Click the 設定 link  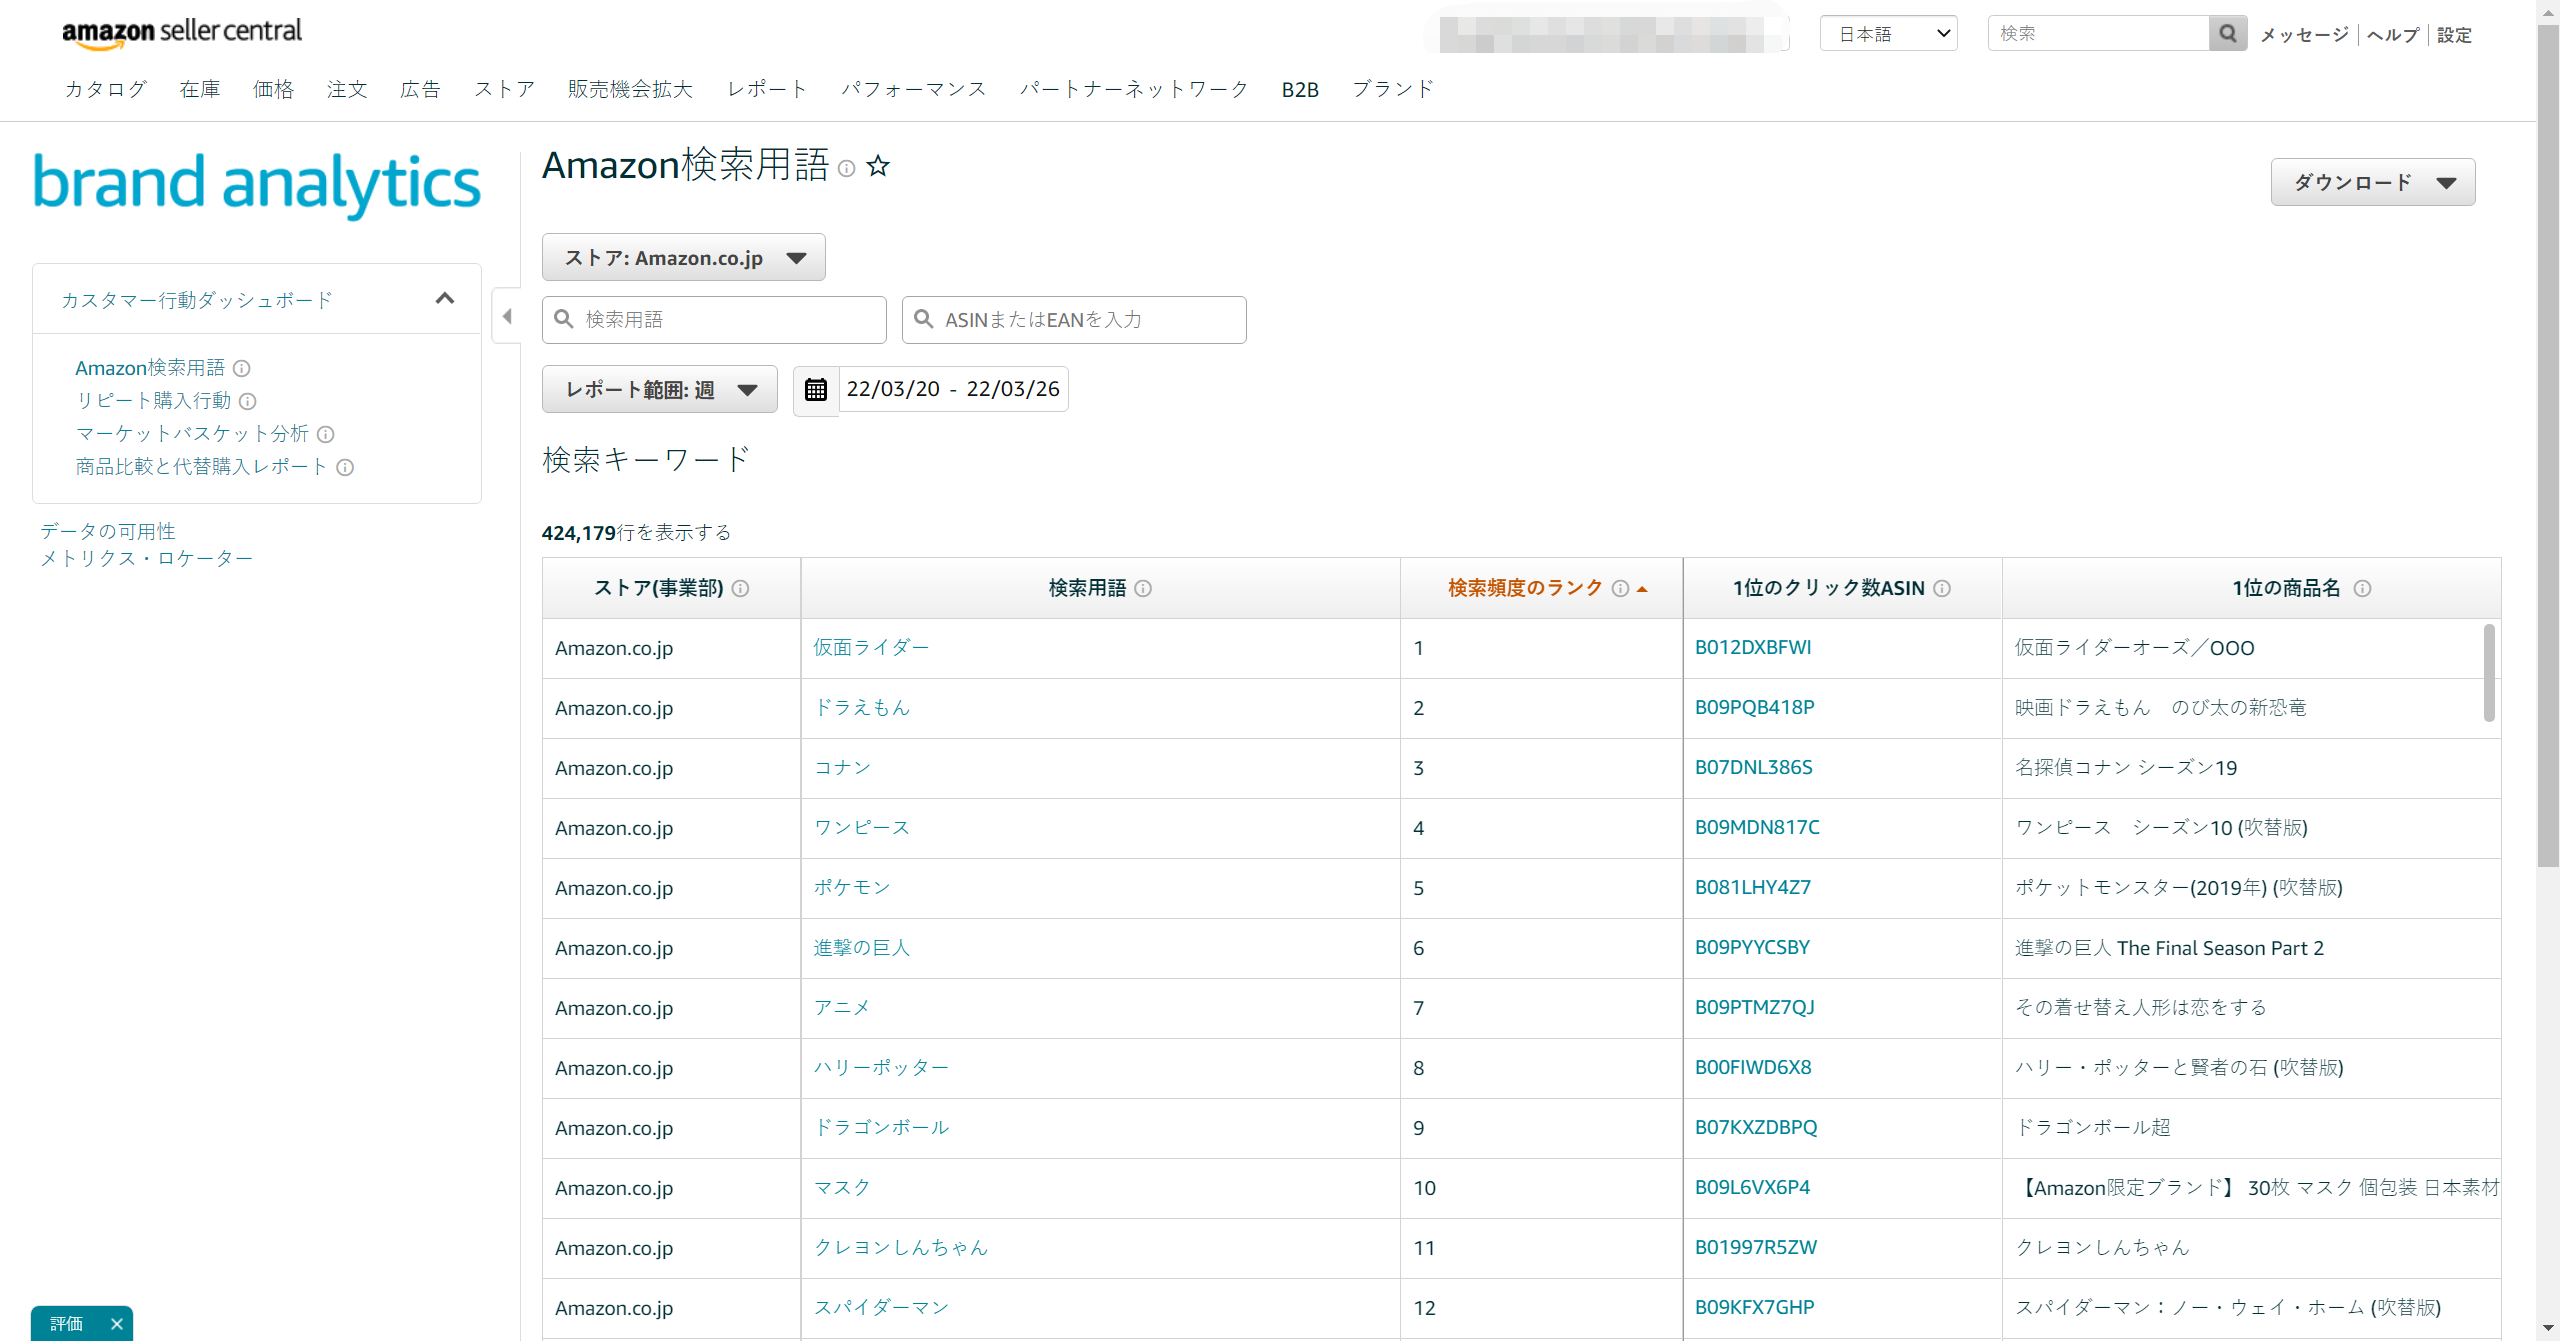click(2454, 34)
